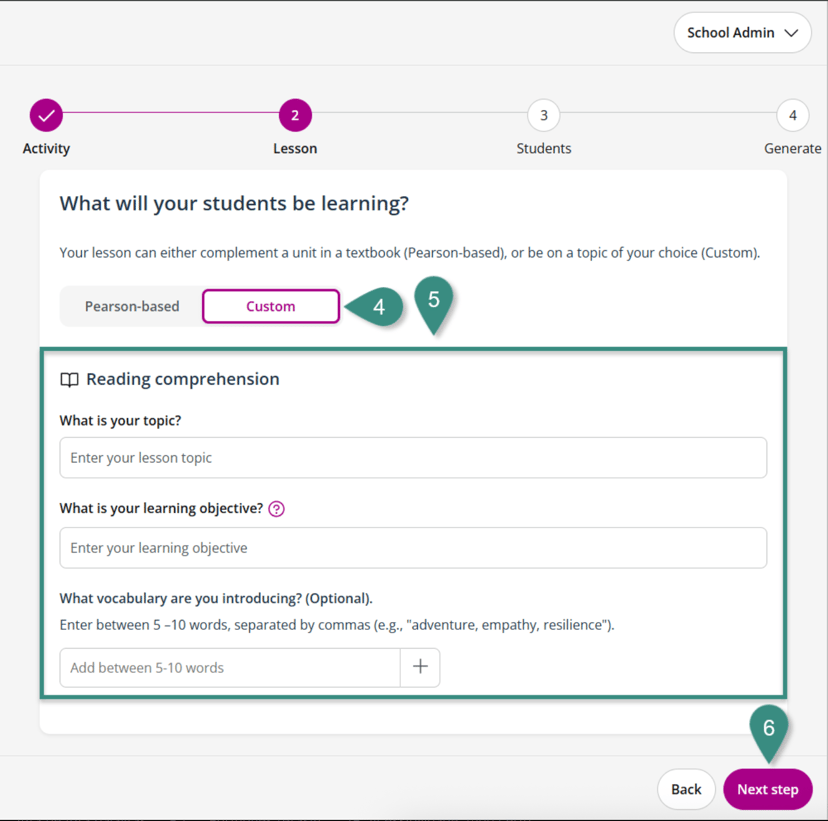Click the Reading comprehension book icon
This screenshot has width=828, height=821.
[69, 380]
